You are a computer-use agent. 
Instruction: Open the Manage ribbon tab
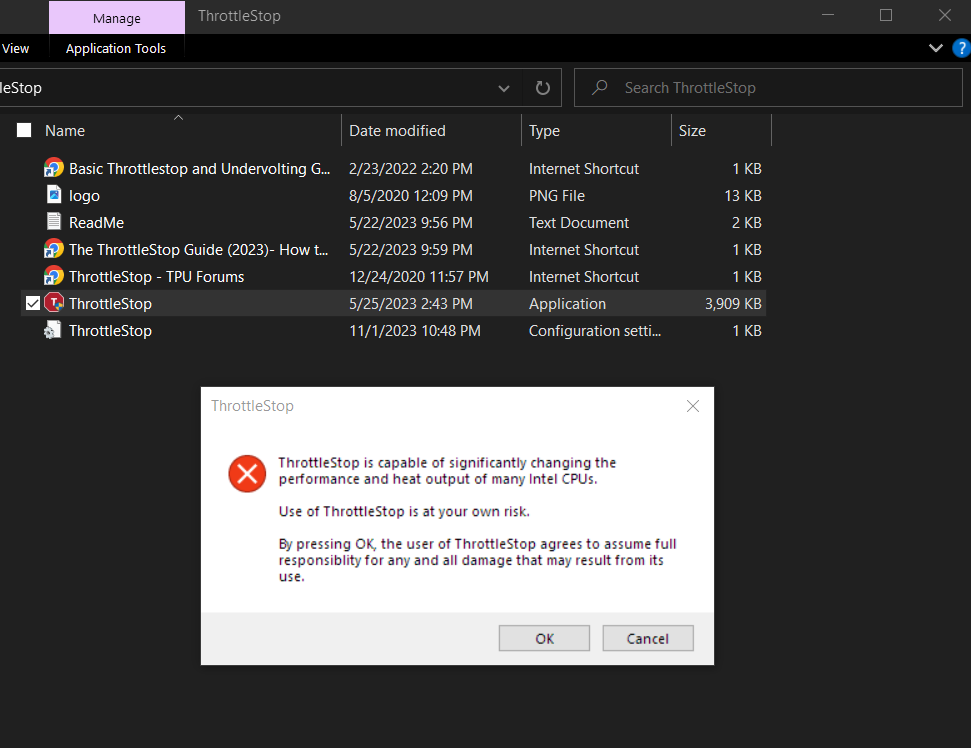[116, 18]
